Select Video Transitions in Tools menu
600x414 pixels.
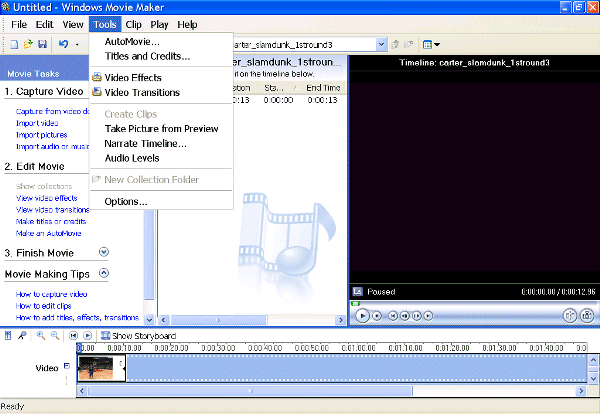click(161, 93)
